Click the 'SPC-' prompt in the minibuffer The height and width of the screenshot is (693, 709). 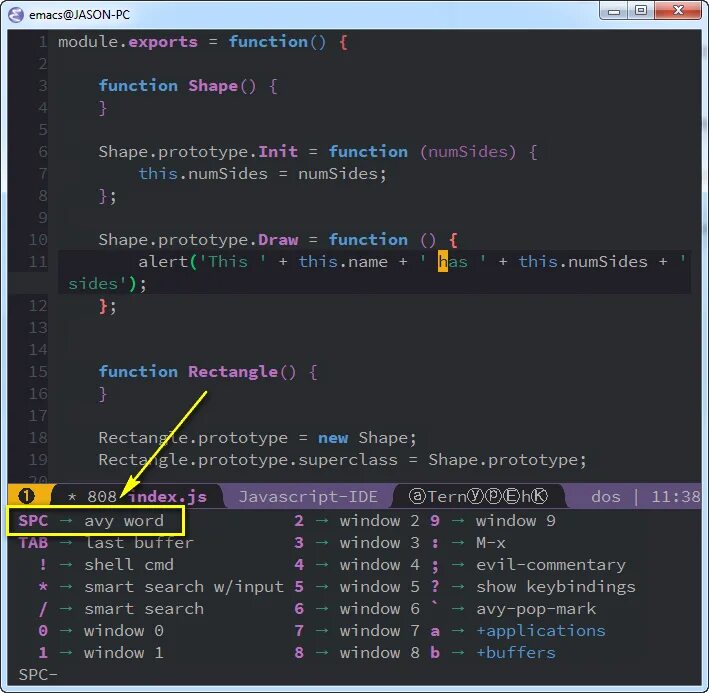click(38, 674)
